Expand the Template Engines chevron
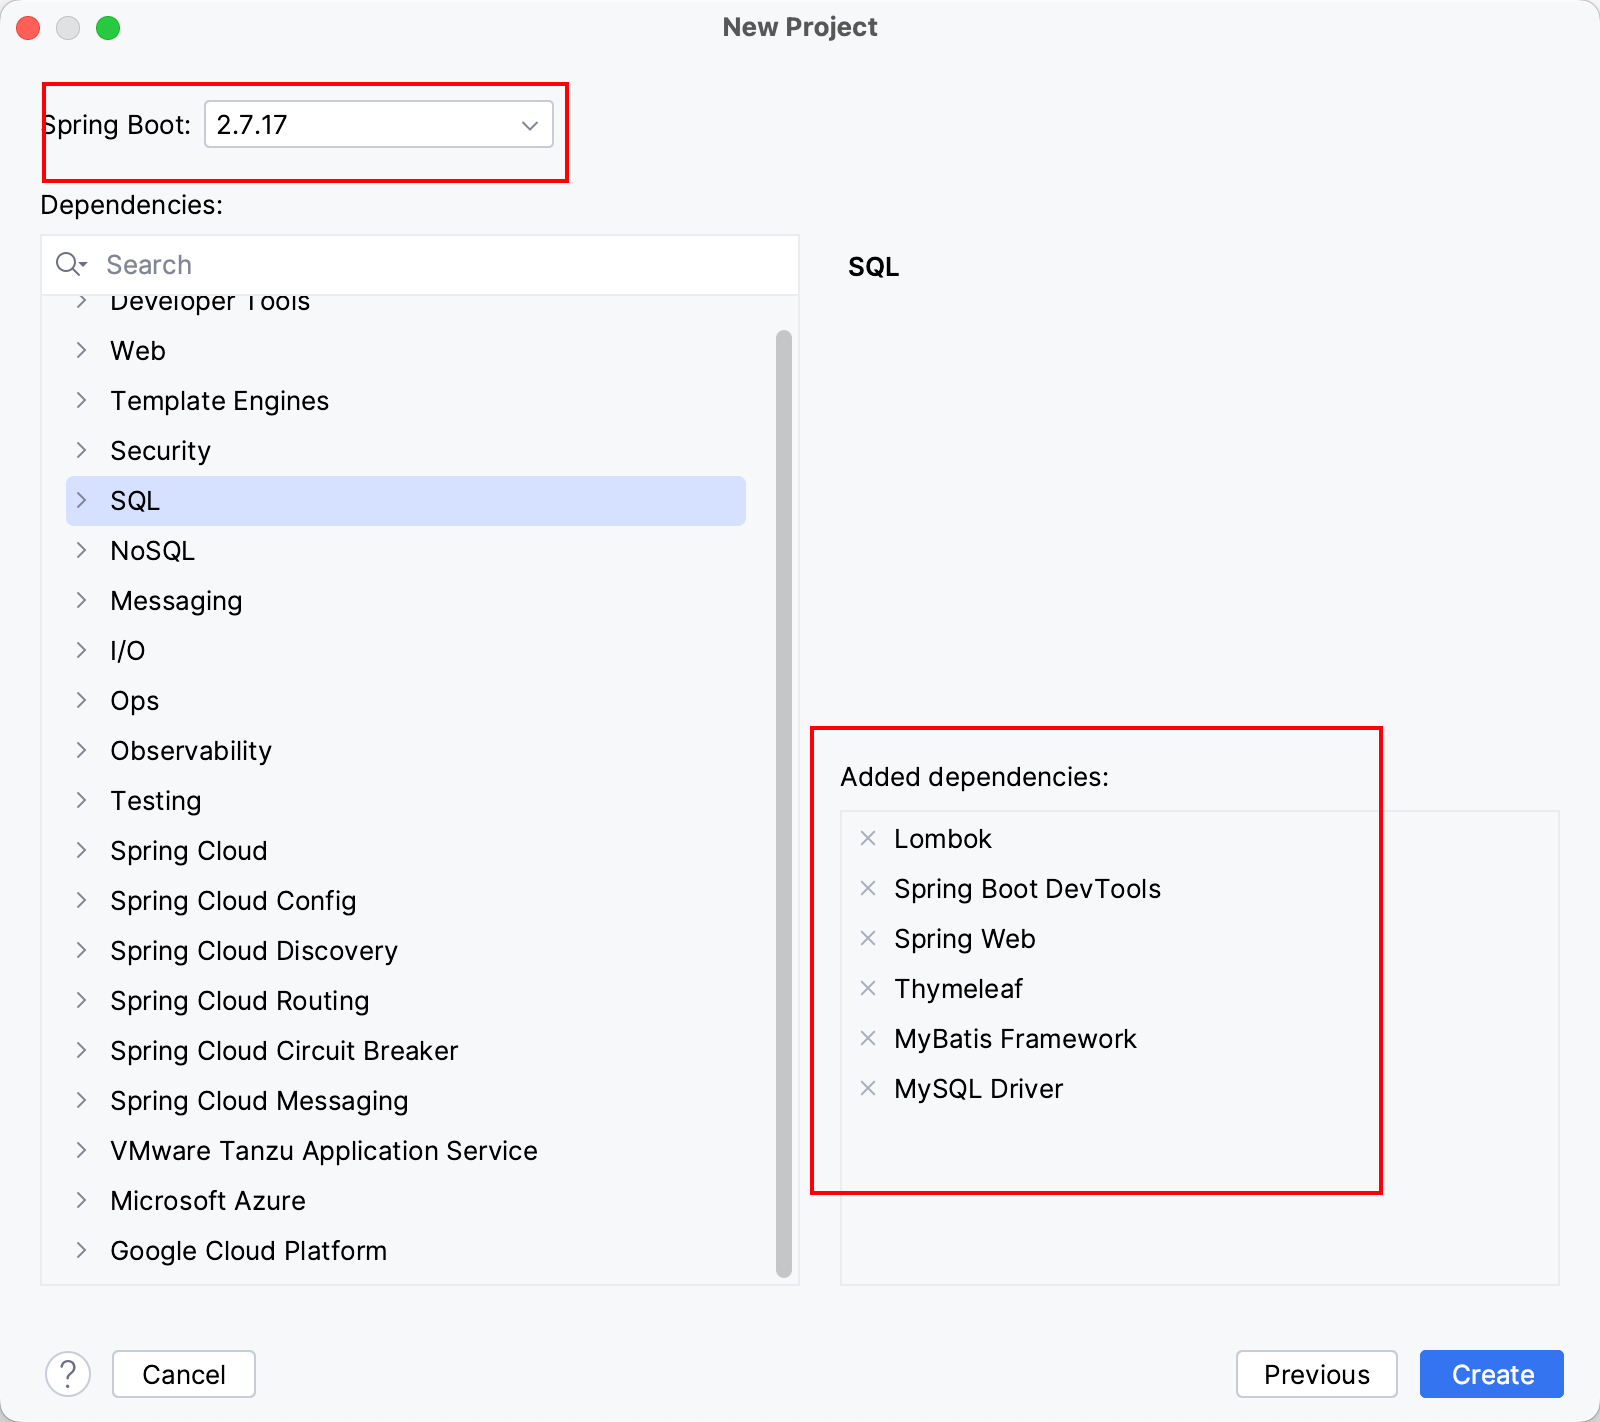Screen dimensions: 1600x1422 point(82,400)
